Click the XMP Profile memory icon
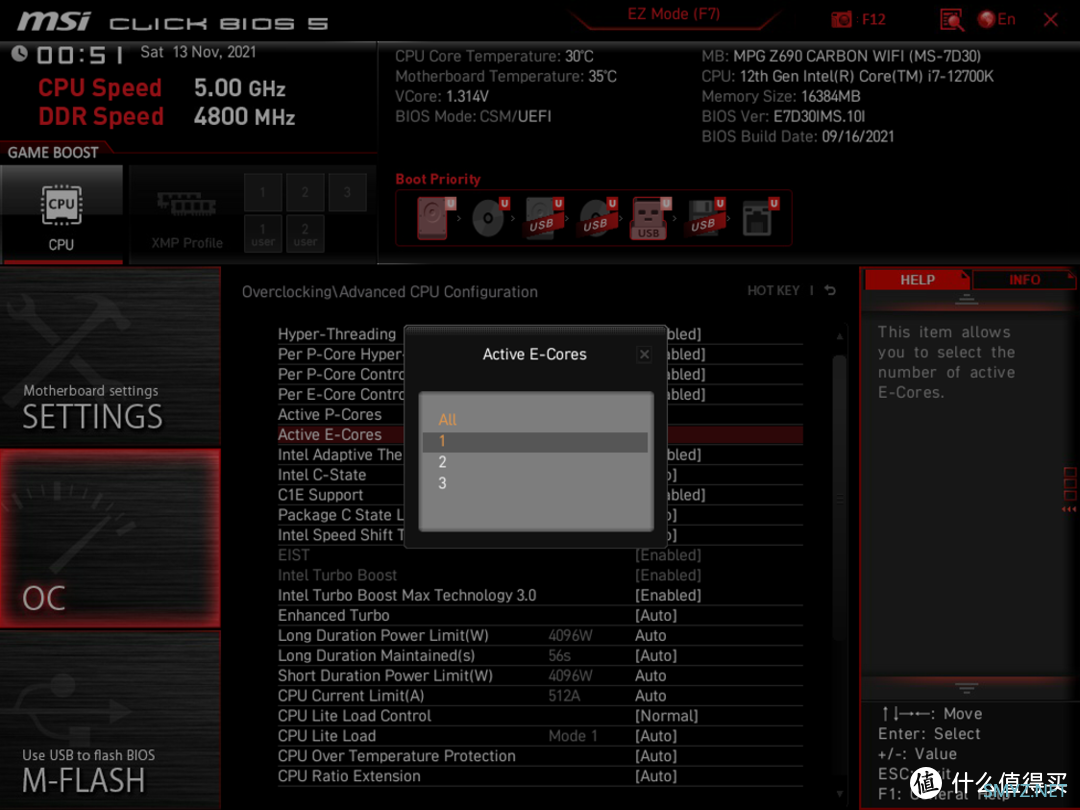 [187, 205]
